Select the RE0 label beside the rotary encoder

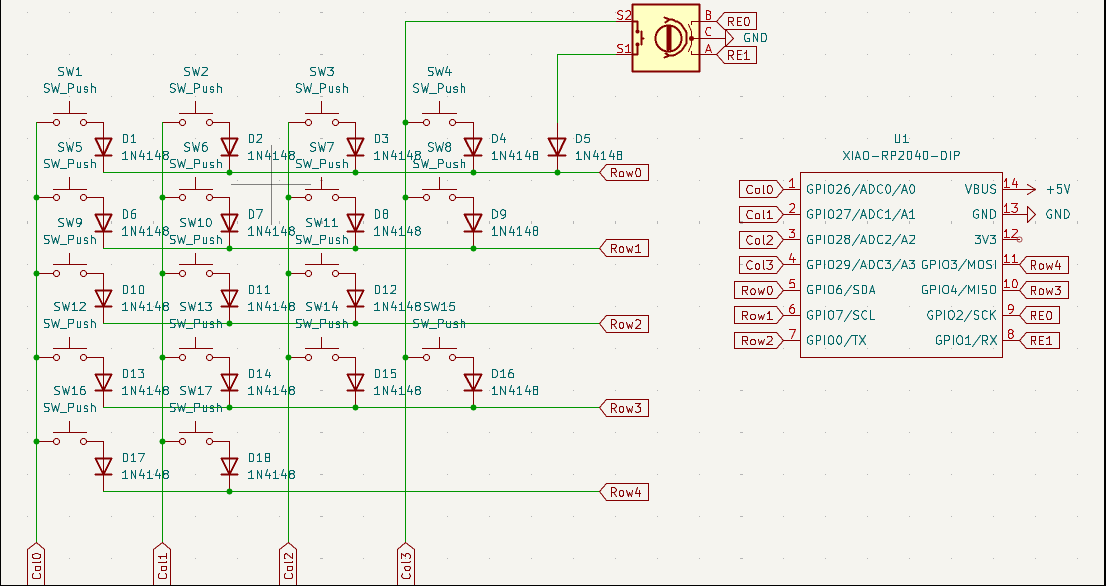[x=740, y=18]
